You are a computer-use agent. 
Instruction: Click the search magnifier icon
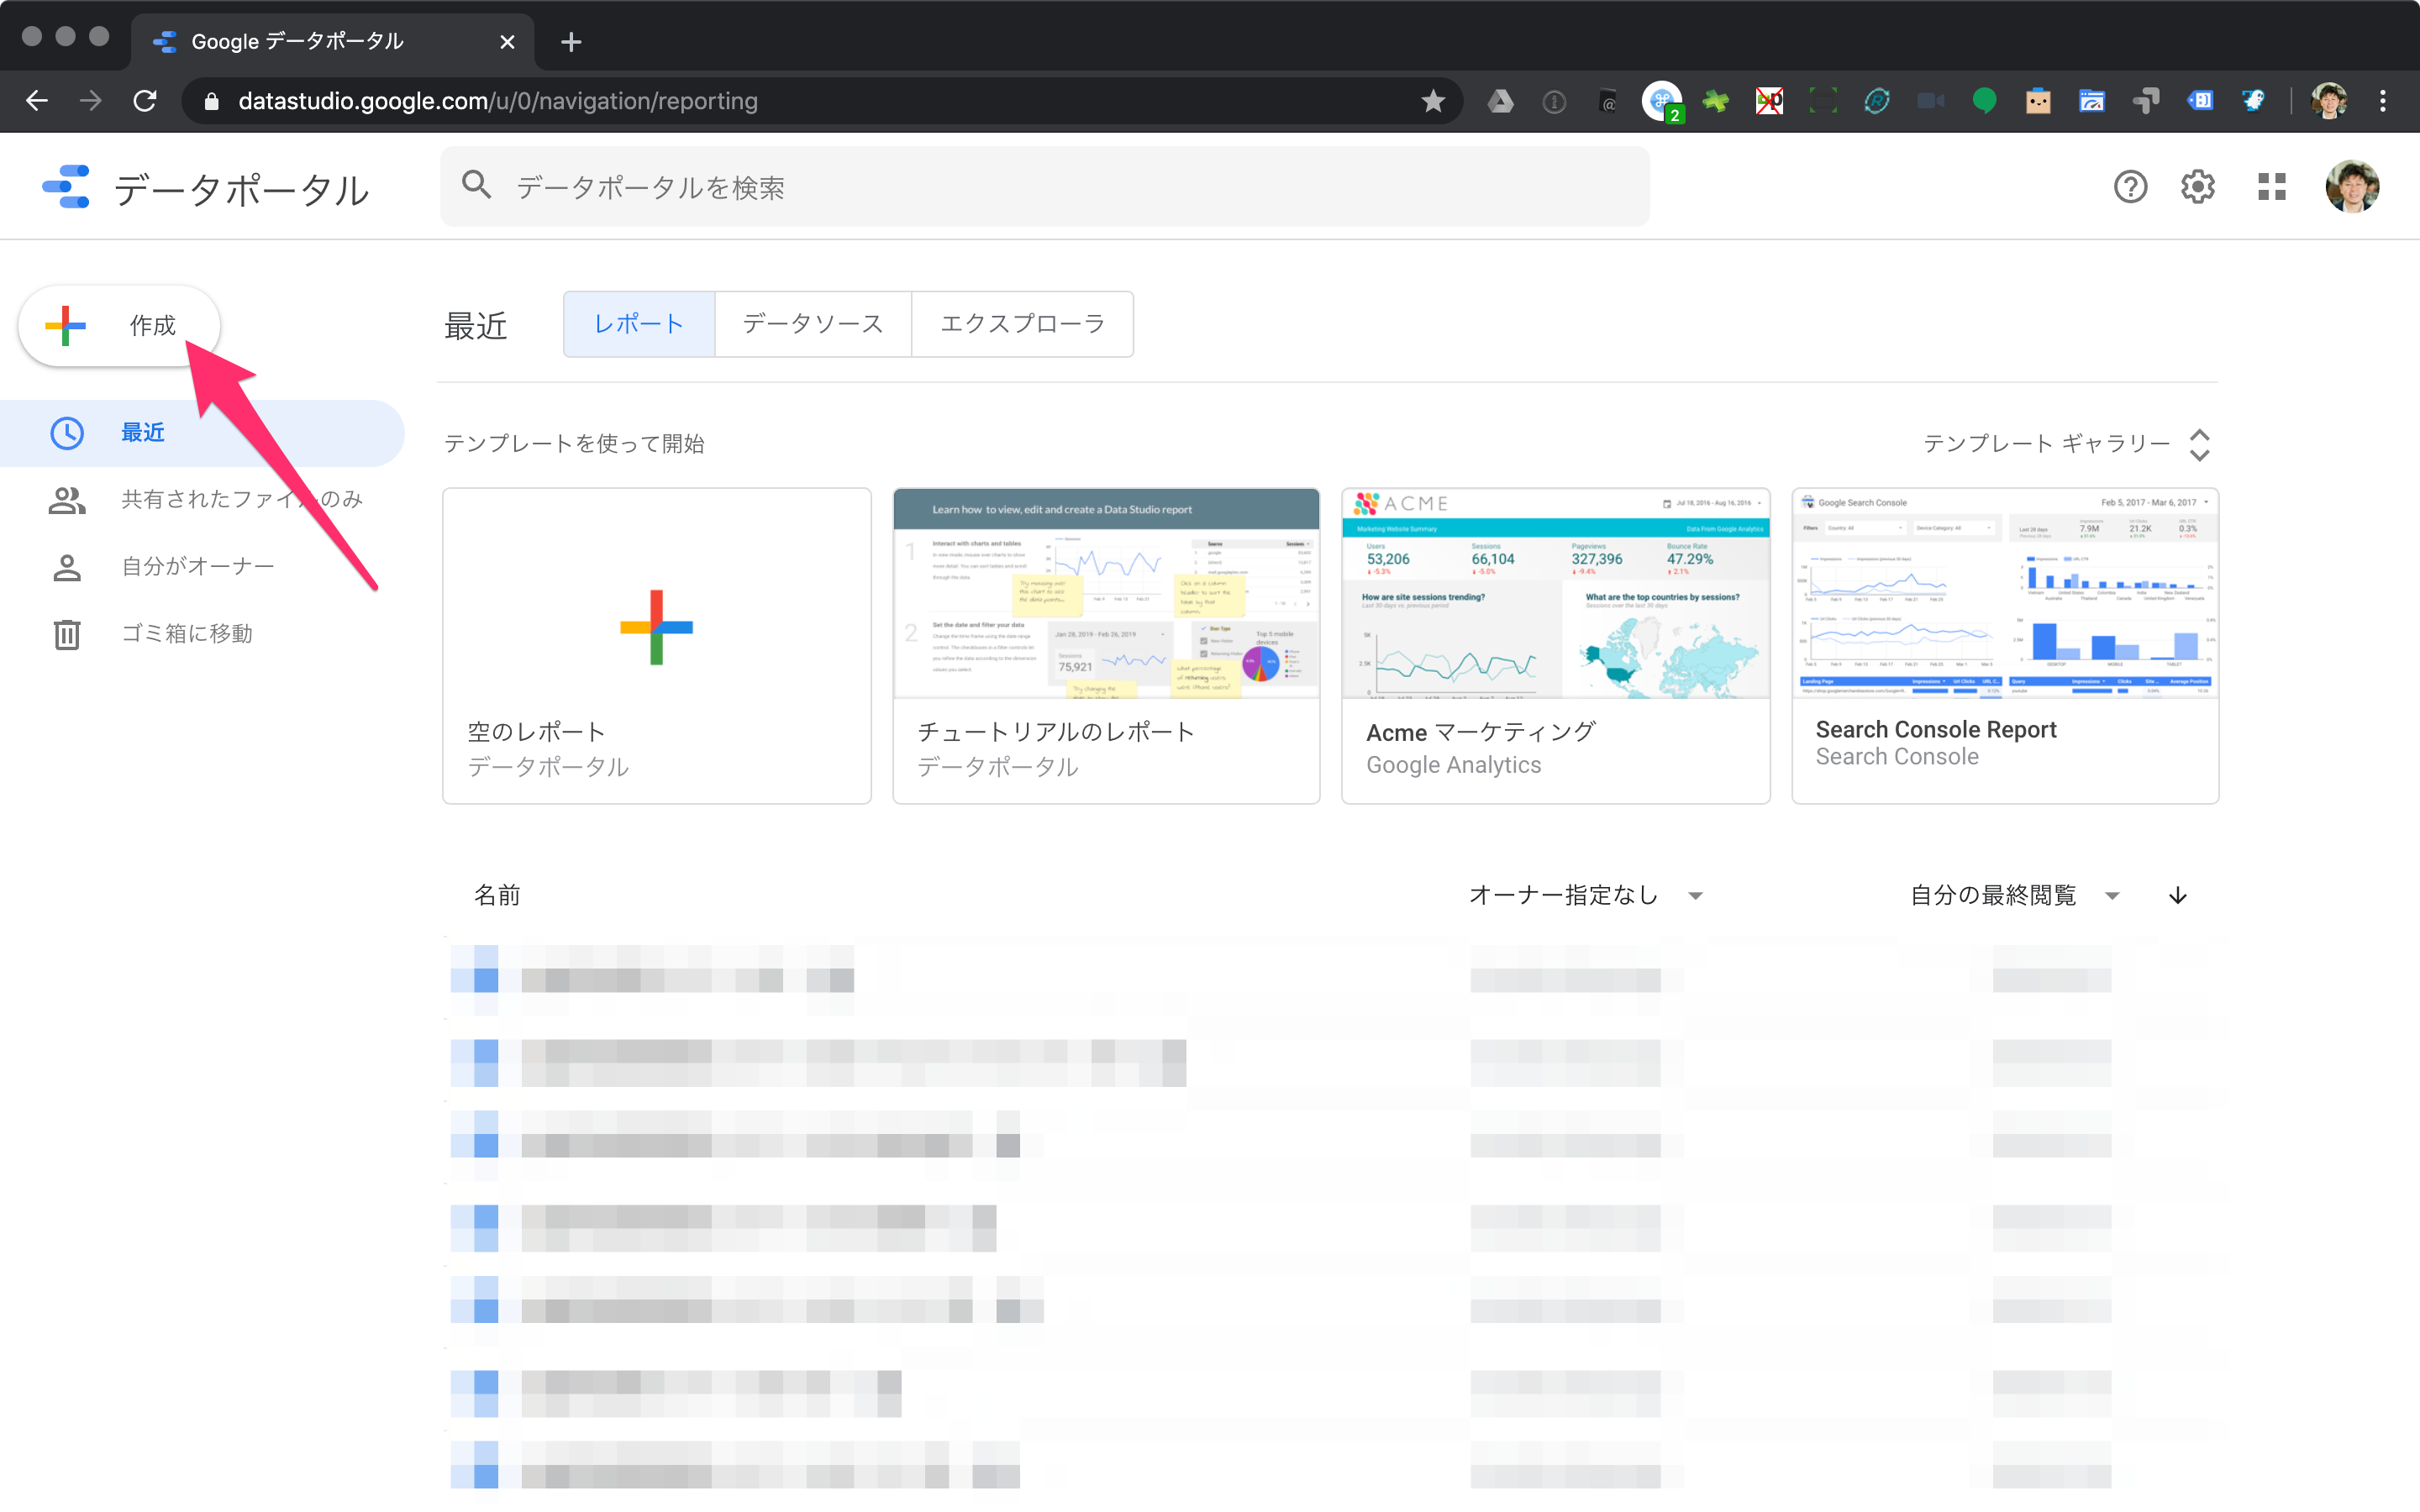click(477, 185)
